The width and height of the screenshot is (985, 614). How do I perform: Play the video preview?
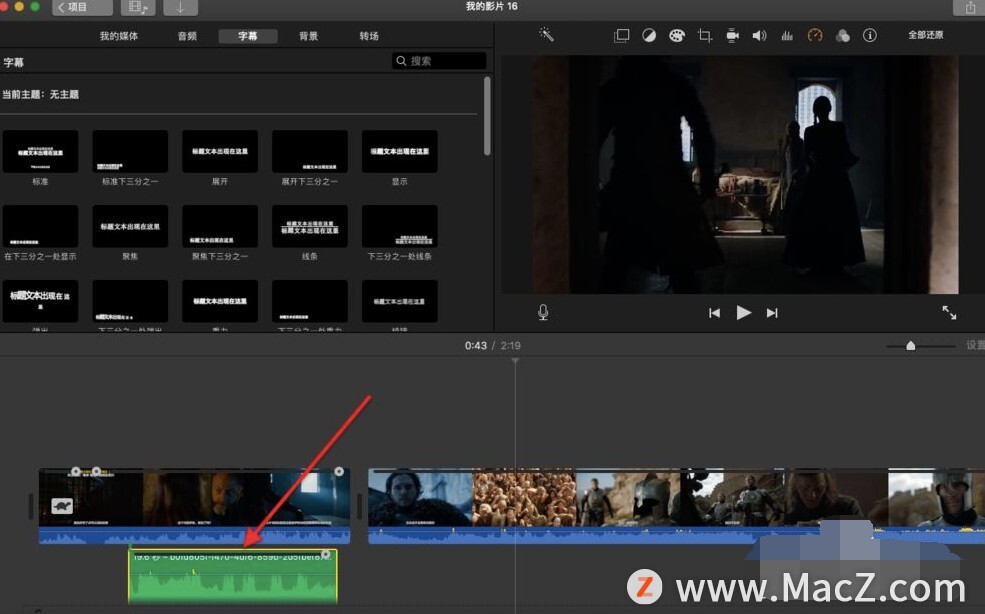744,312
